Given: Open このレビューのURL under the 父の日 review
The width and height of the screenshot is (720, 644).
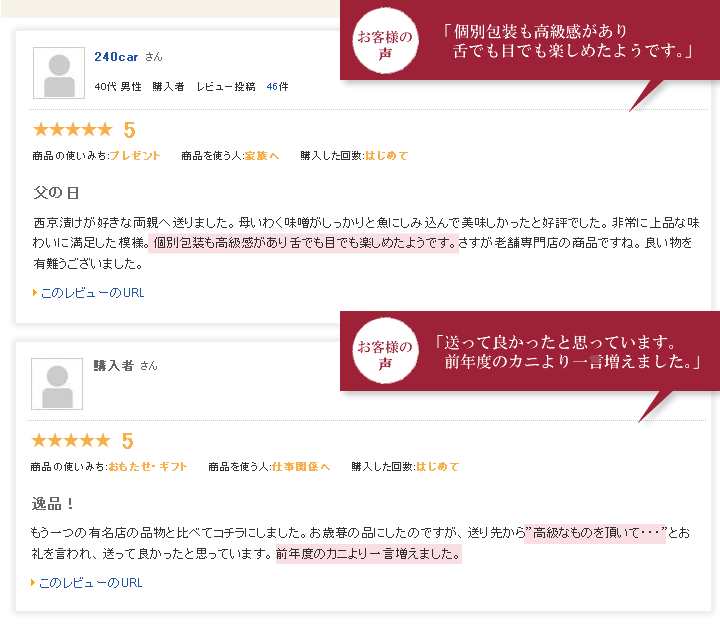Looking at the screenshot, I should [92, 293].
